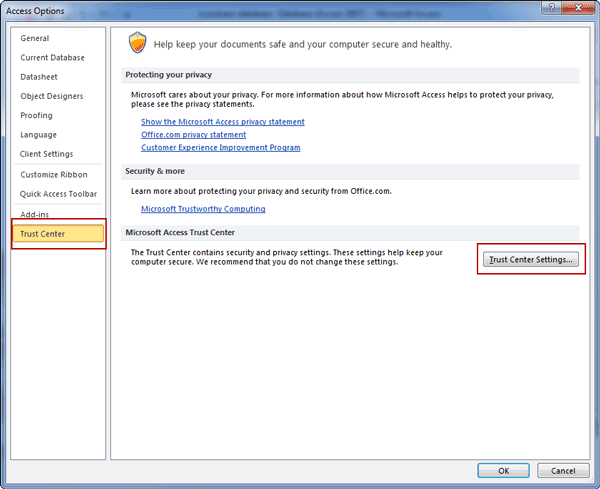This screenshot has width=600, height=489.
Task: Confirm with the OK button
Action: 504,471
